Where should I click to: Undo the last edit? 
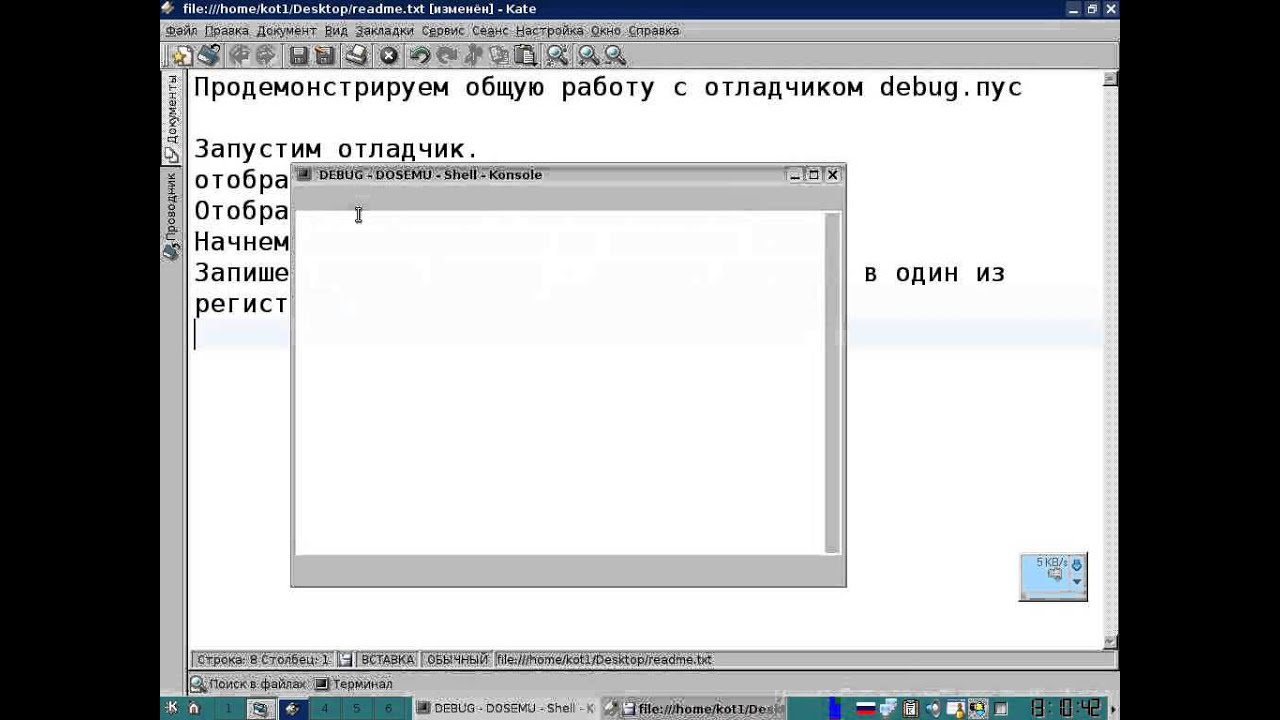(x=421, y=56)
